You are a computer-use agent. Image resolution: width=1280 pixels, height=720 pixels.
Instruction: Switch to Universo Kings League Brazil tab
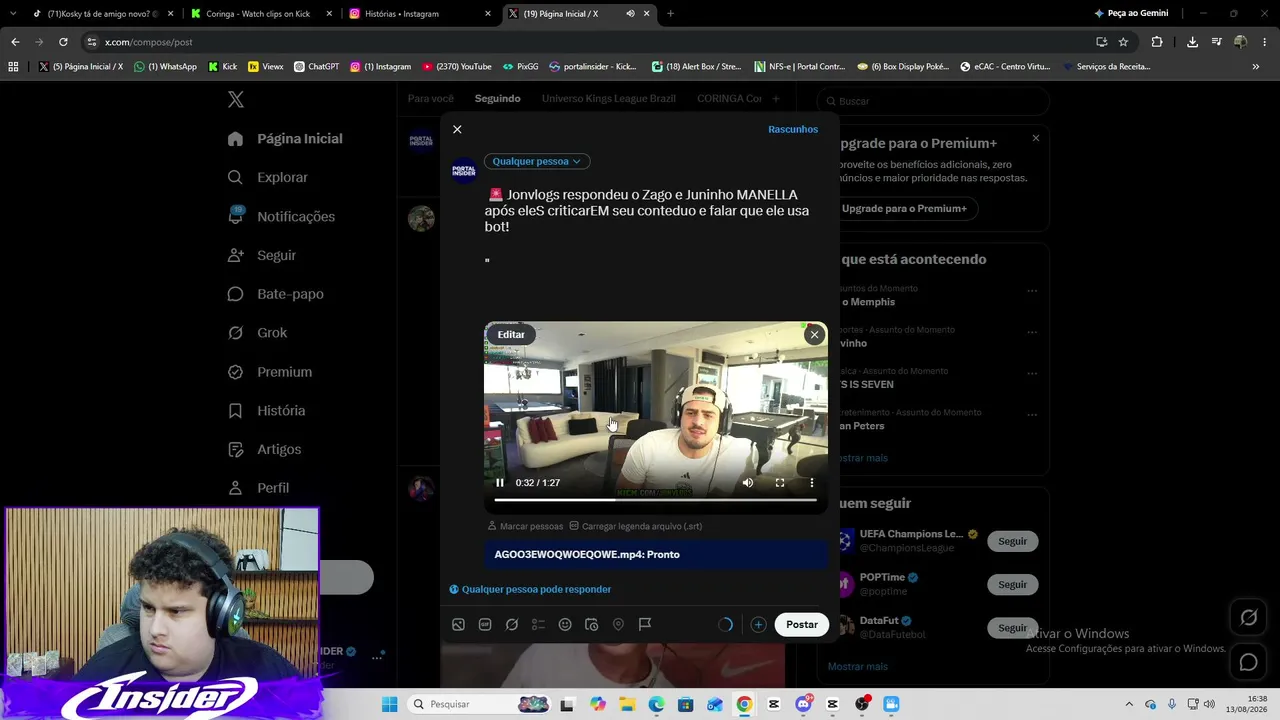tap(609, 98)
